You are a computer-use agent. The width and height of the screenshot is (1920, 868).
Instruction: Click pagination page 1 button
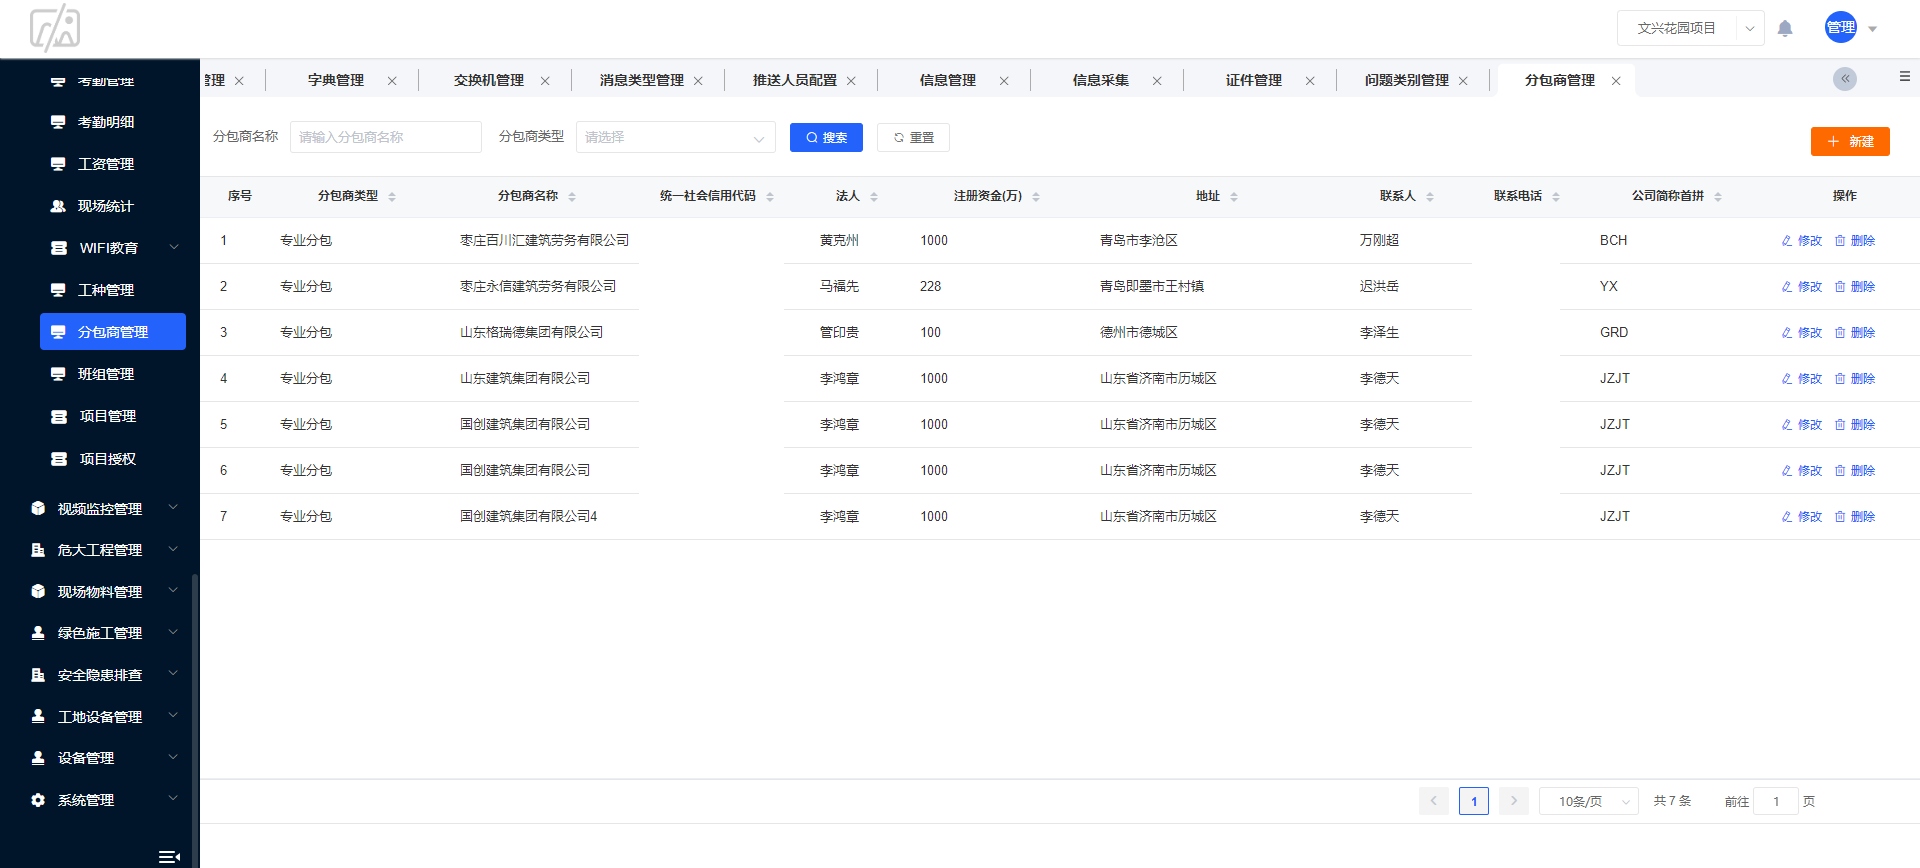click(1474, 801)
